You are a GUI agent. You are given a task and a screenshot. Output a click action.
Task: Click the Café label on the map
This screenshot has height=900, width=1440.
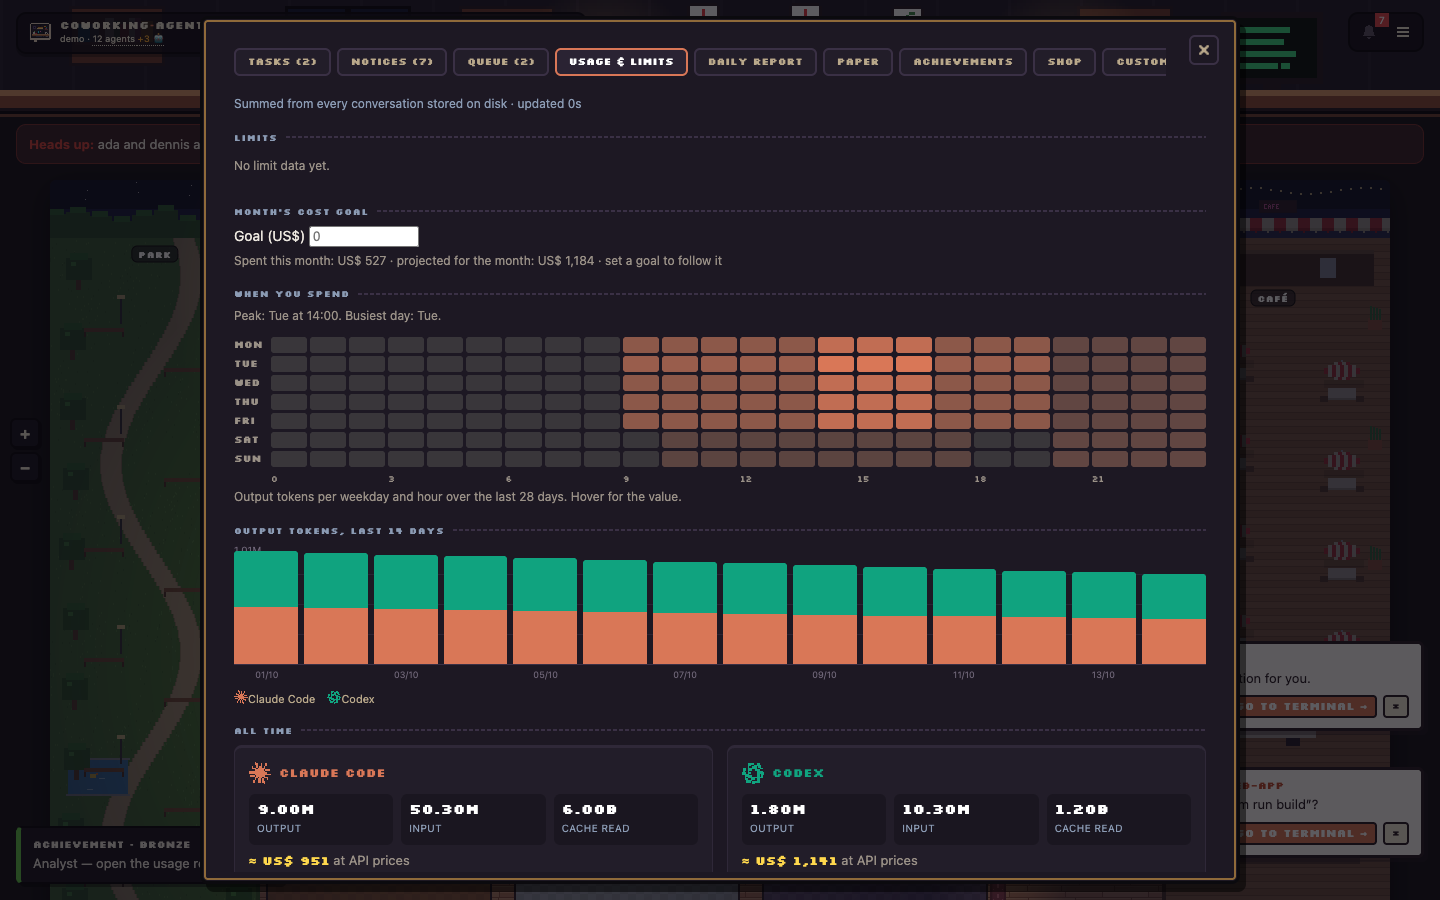[x=1273, y=298]
